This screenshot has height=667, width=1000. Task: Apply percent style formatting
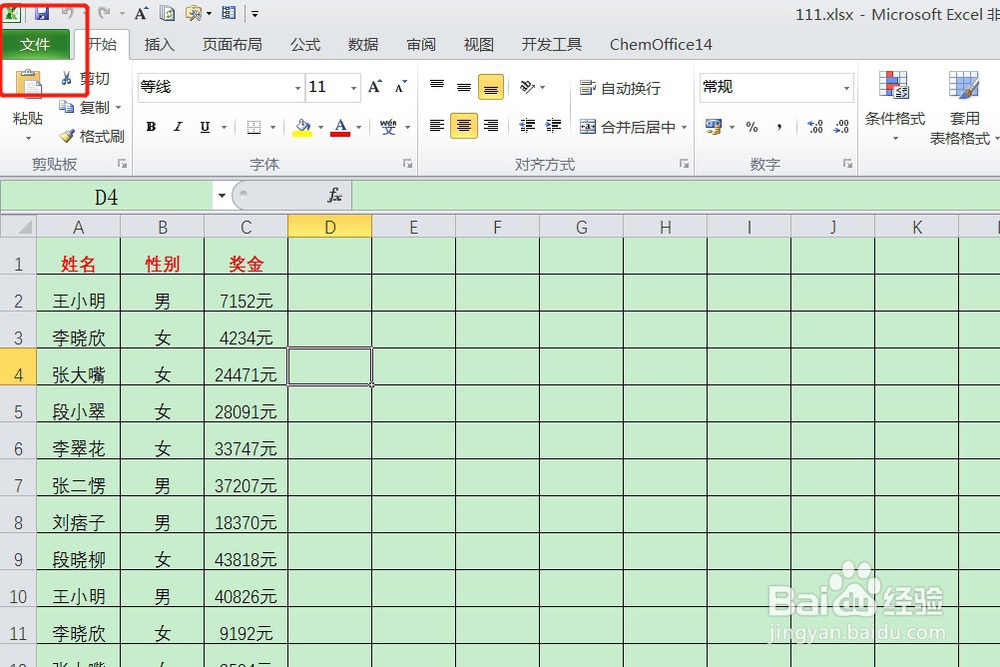point(752,127)
